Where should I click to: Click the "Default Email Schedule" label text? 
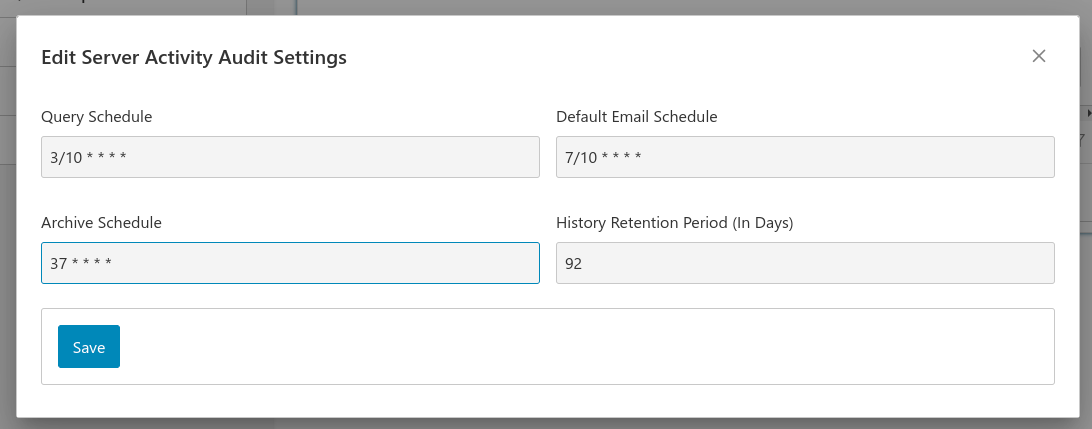click(x=637, y=116)
